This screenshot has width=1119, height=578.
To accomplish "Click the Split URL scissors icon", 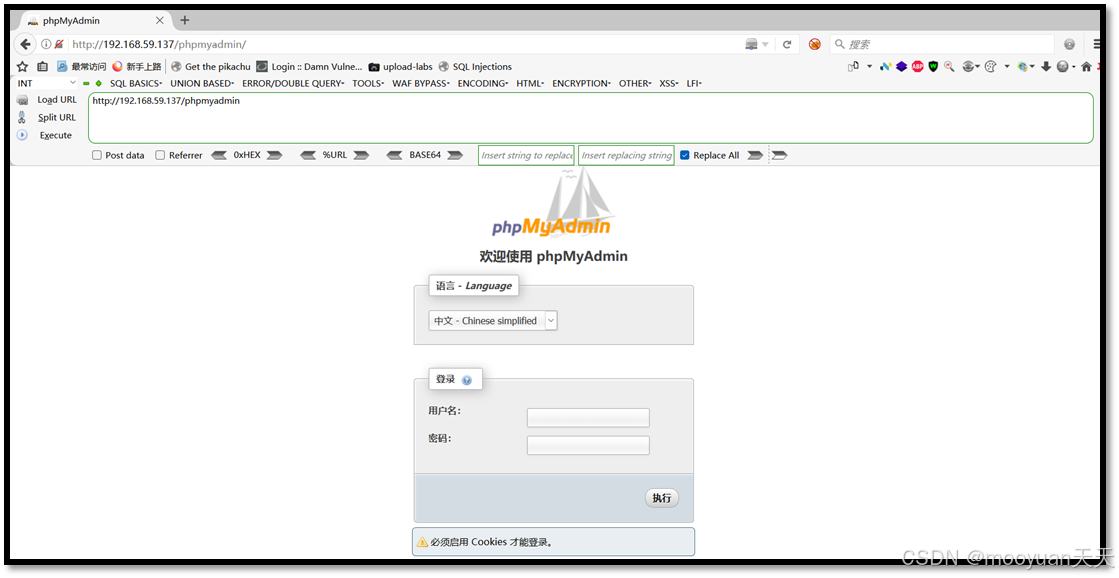I will pyautogui.click(x=22, y=117).
